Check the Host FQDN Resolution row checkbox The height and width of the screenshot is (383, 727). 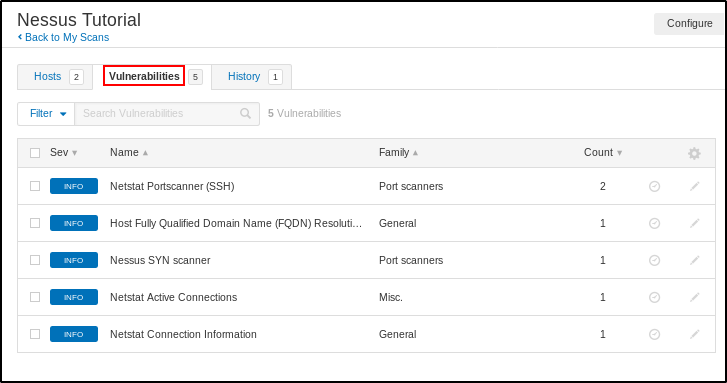pyautogui.click(x=35, y=223)
